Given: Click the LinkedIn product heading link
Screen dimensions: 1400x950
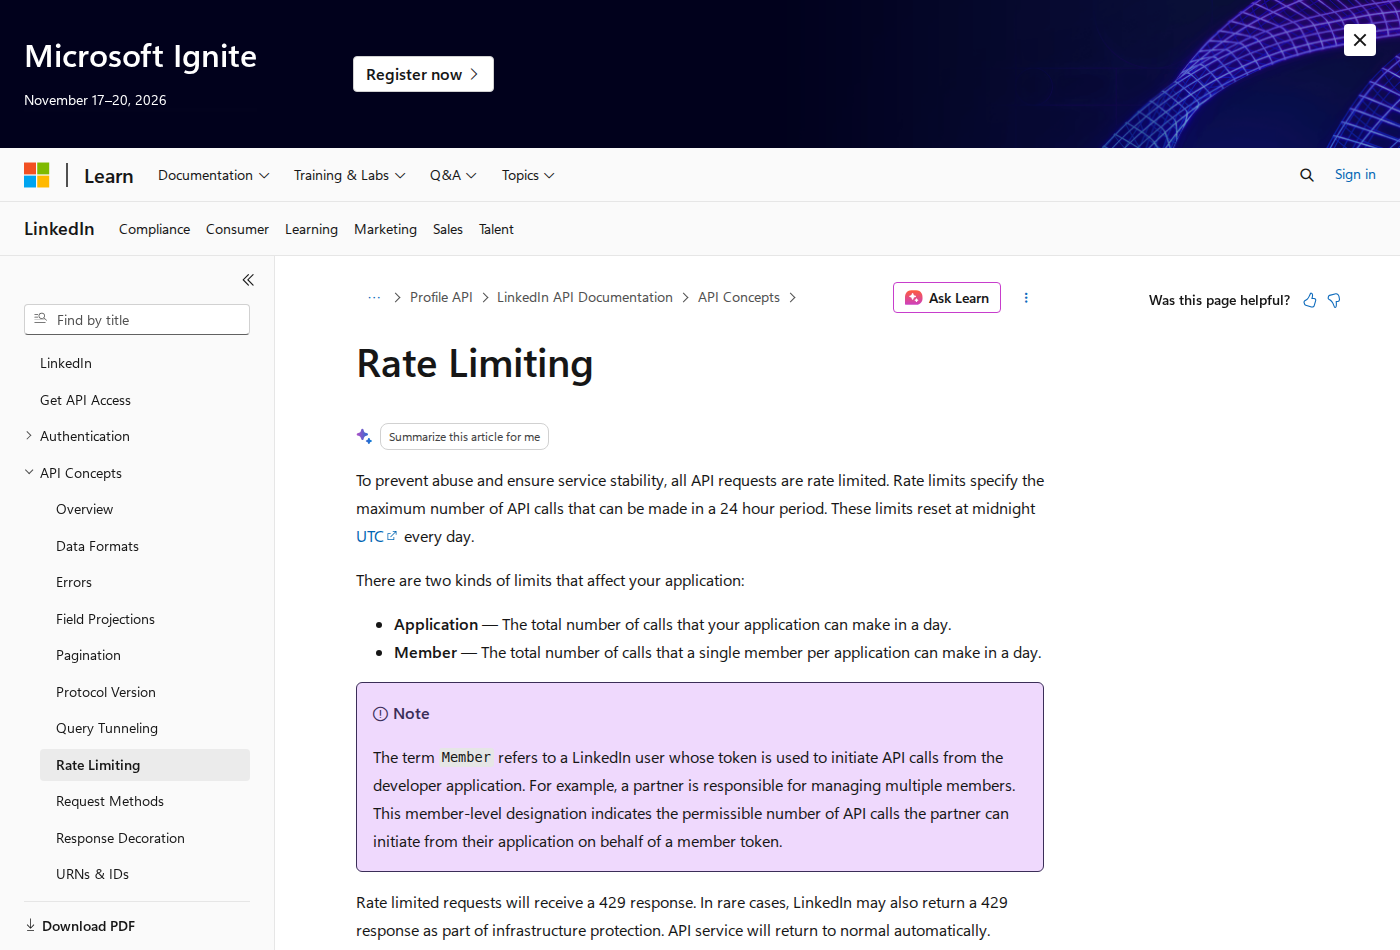Looking at the screenshot, I should click(59, 229).
